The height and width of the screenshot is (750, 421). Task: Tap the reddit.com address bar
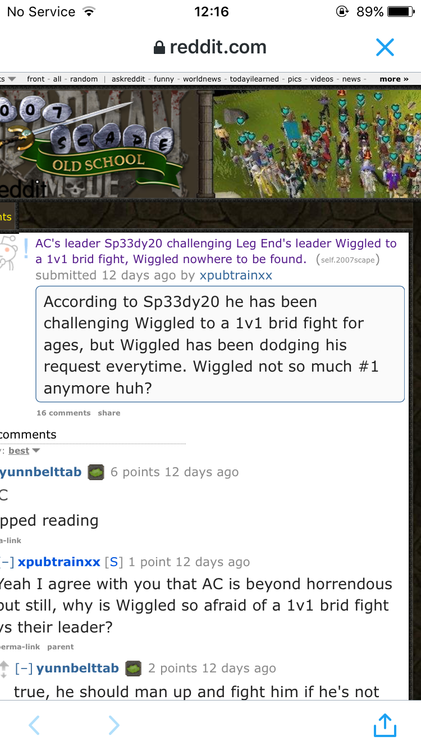pyautogui.click(x=210, y=47)
